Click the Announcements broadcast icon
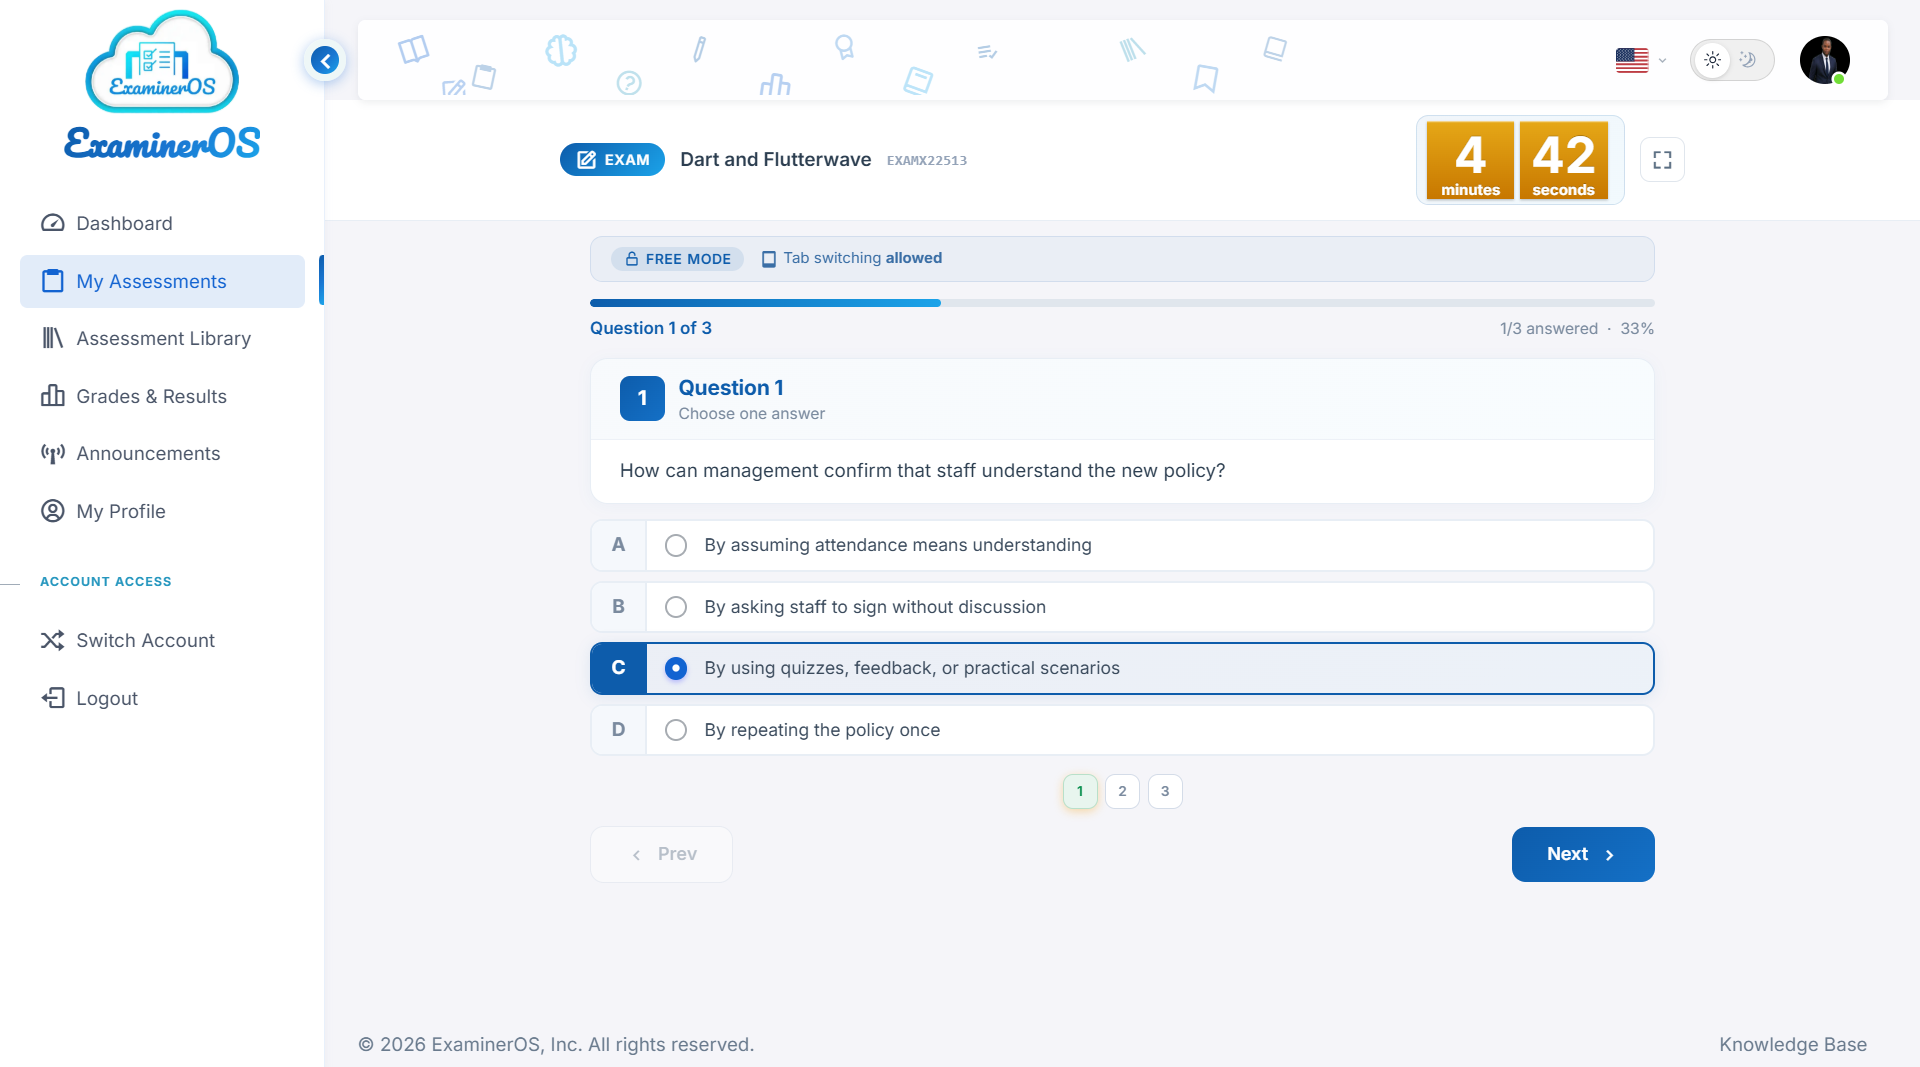Viewport: 1920px width, 1067px height. 53,453
